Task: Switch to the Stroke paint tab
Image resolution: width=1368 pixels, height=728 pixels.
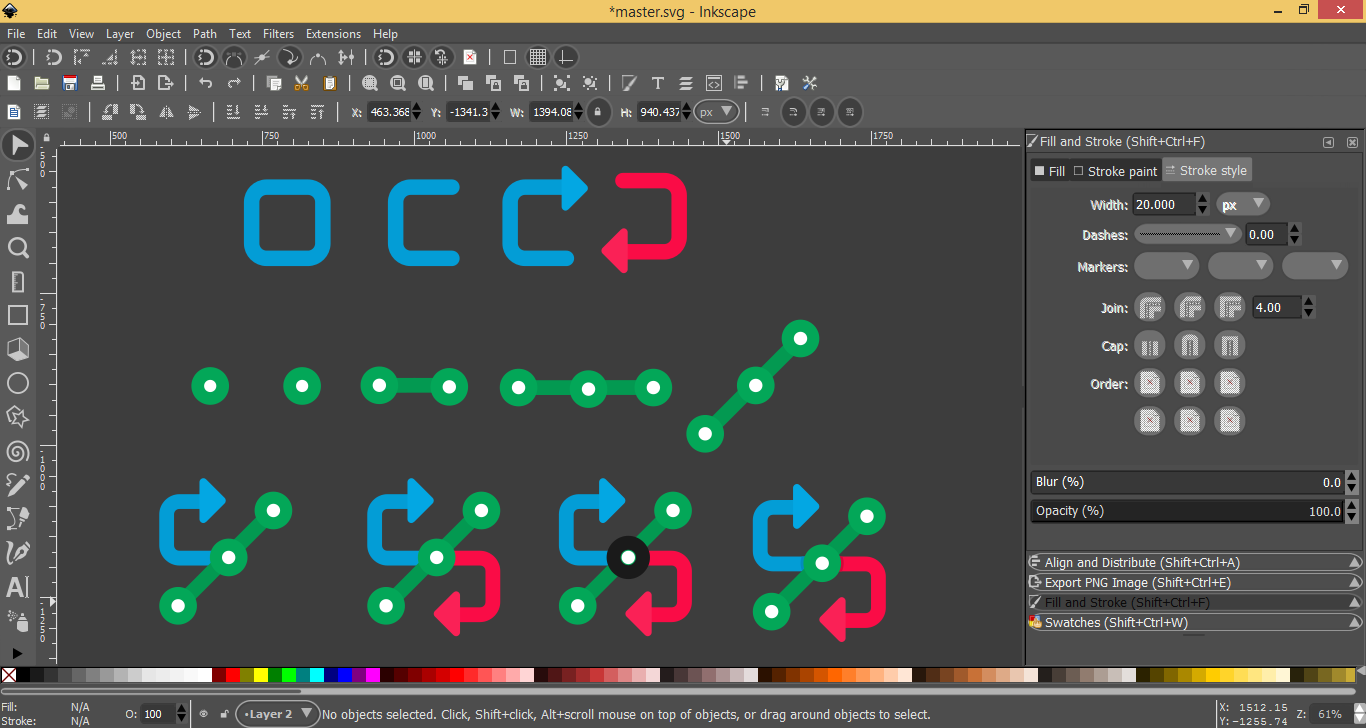Action: (x=1115, y=171)
